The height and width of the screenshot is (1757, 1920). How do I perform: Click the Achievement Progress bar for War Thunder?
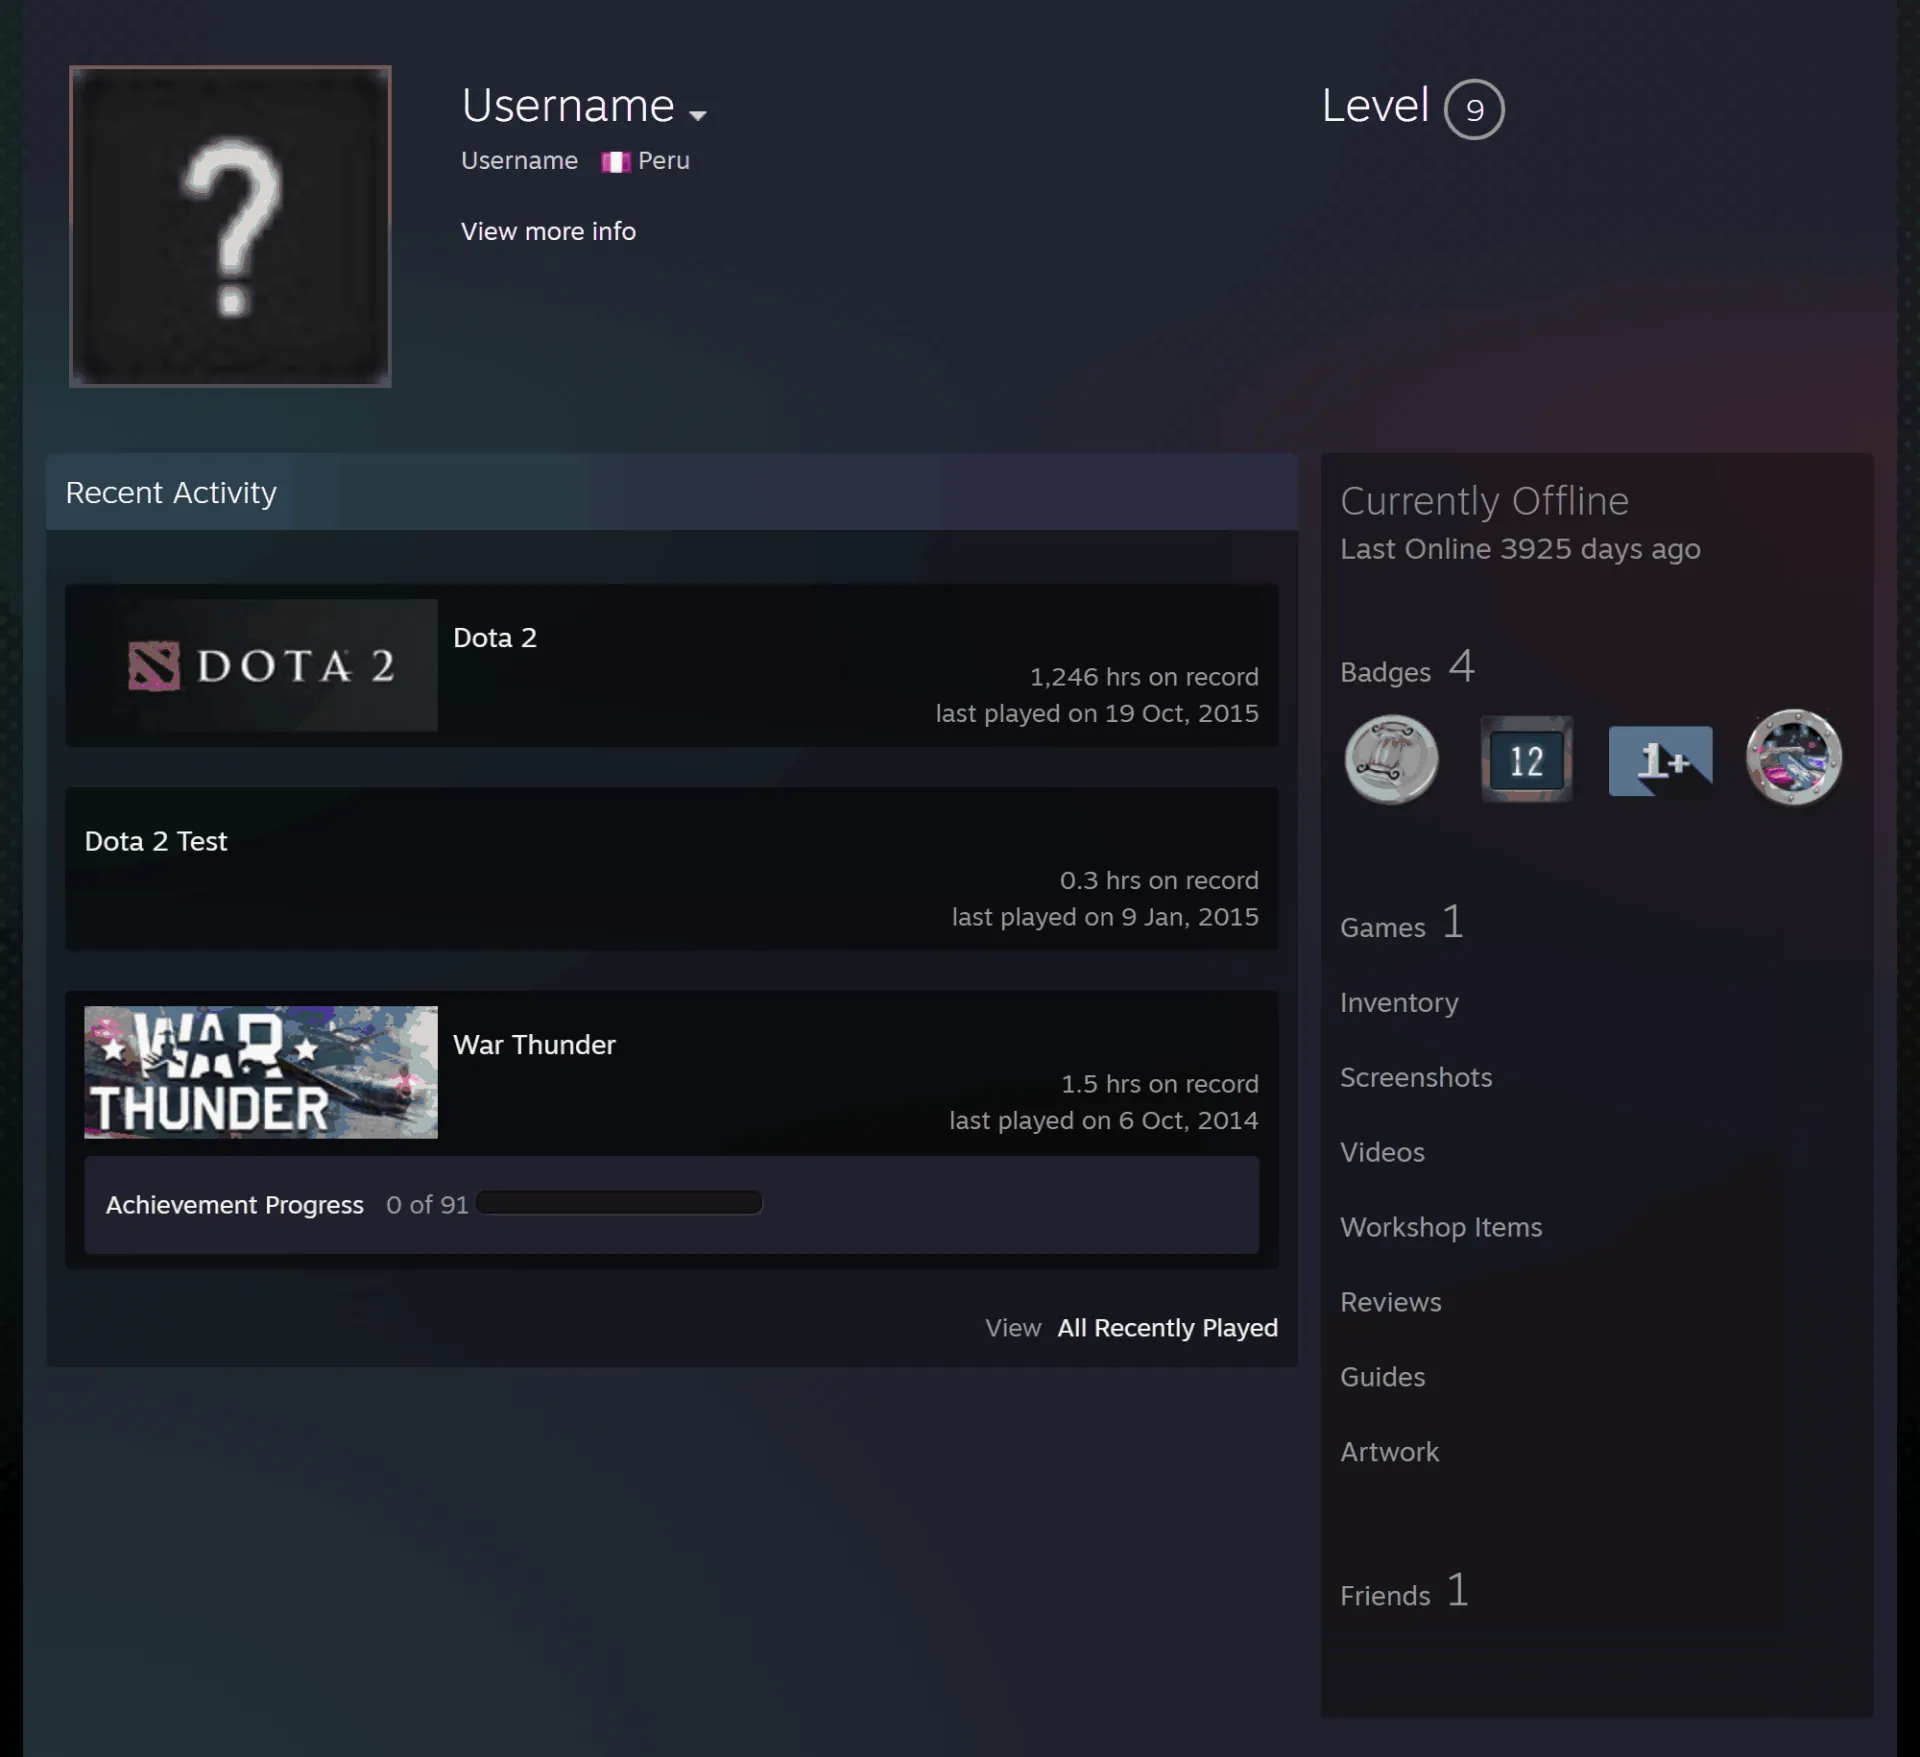[x=620, y=1202]
